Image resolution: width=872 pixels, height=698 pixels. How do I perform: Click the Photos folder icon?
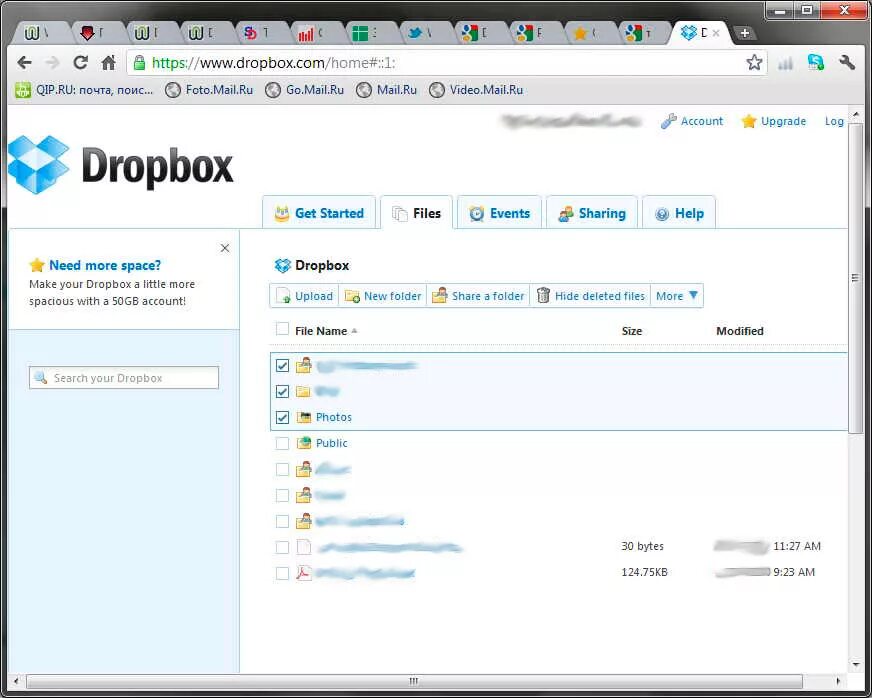[303, 417]
